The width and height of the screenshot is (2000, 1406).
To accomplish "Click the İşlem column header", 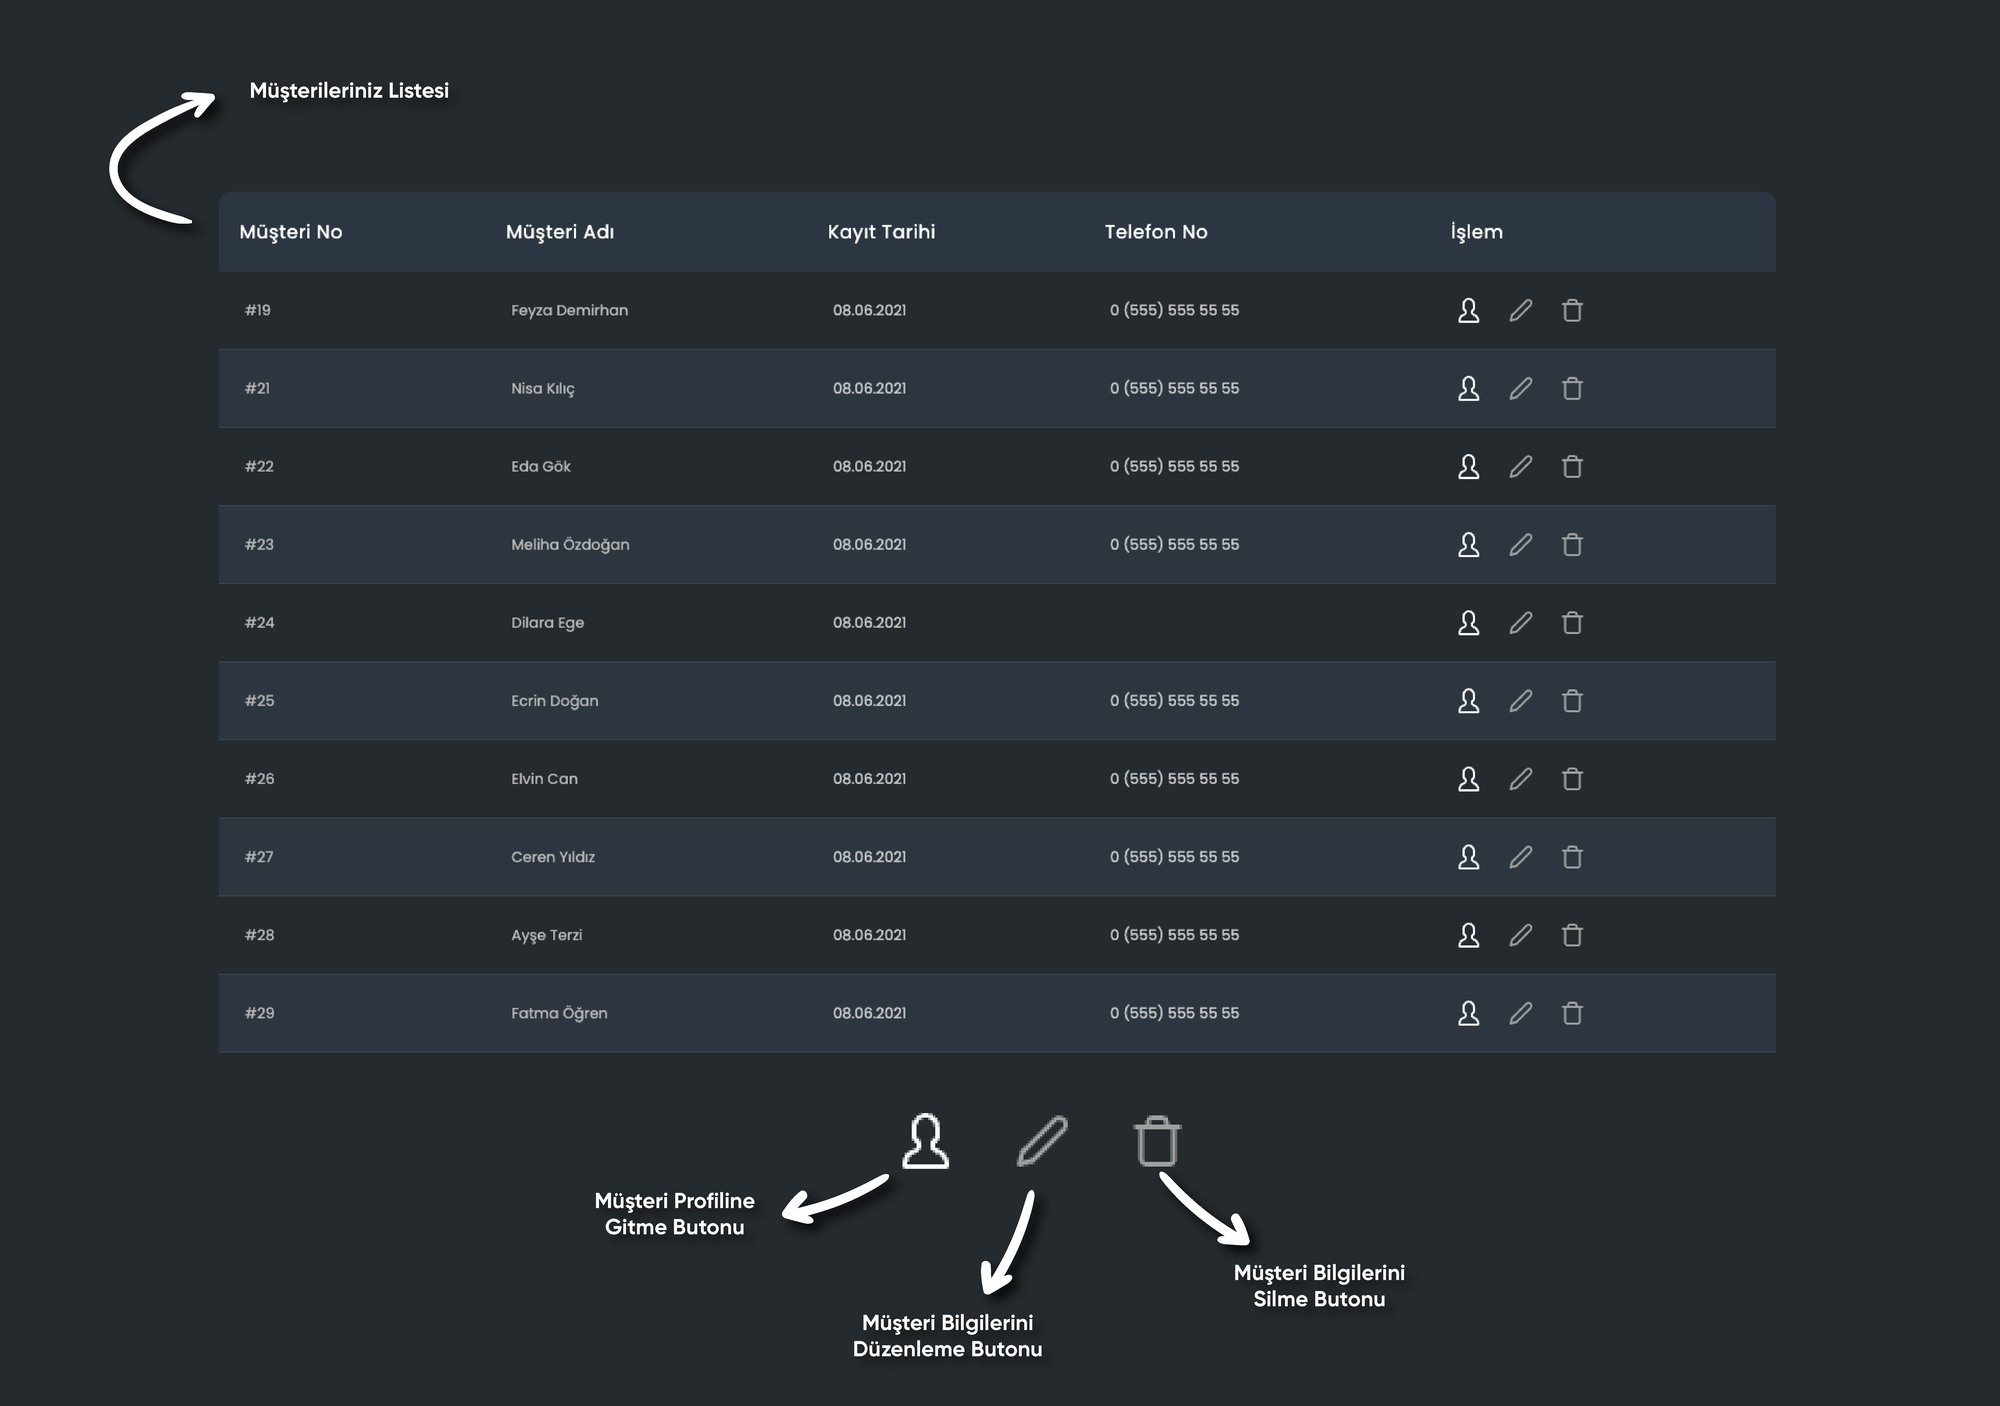I will (x=1477, y=232).
